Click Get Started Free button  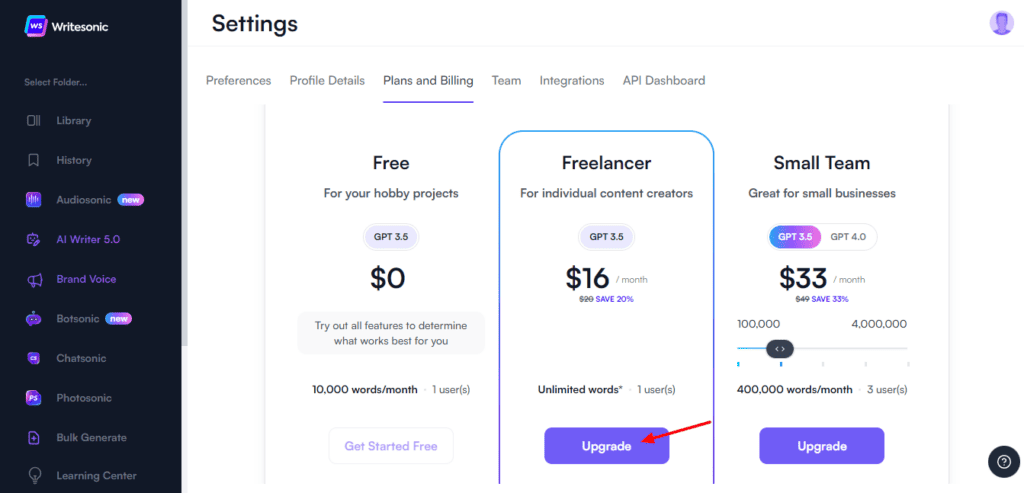391,446
